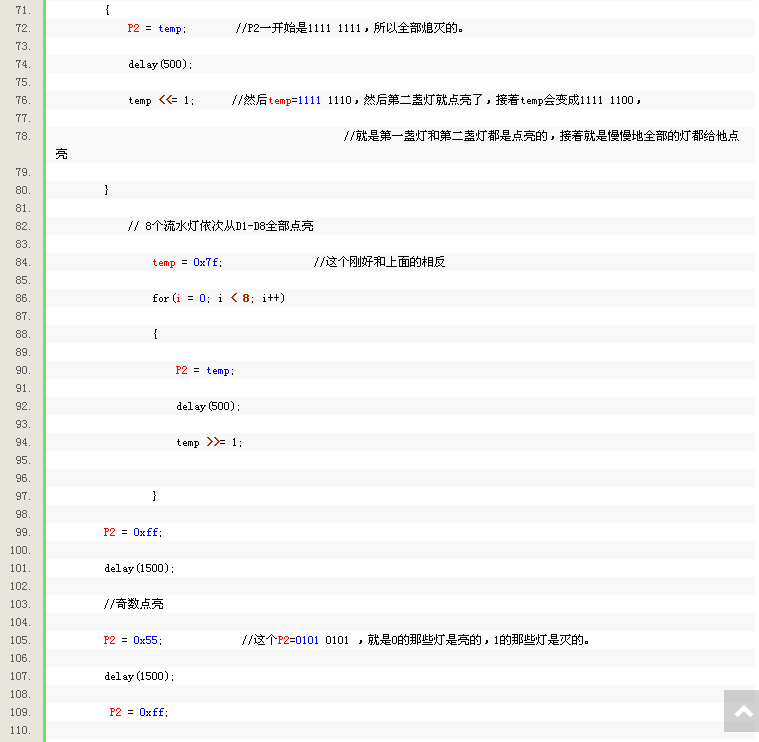Click 'P2 = temp;' on line 90

(205, 370)
